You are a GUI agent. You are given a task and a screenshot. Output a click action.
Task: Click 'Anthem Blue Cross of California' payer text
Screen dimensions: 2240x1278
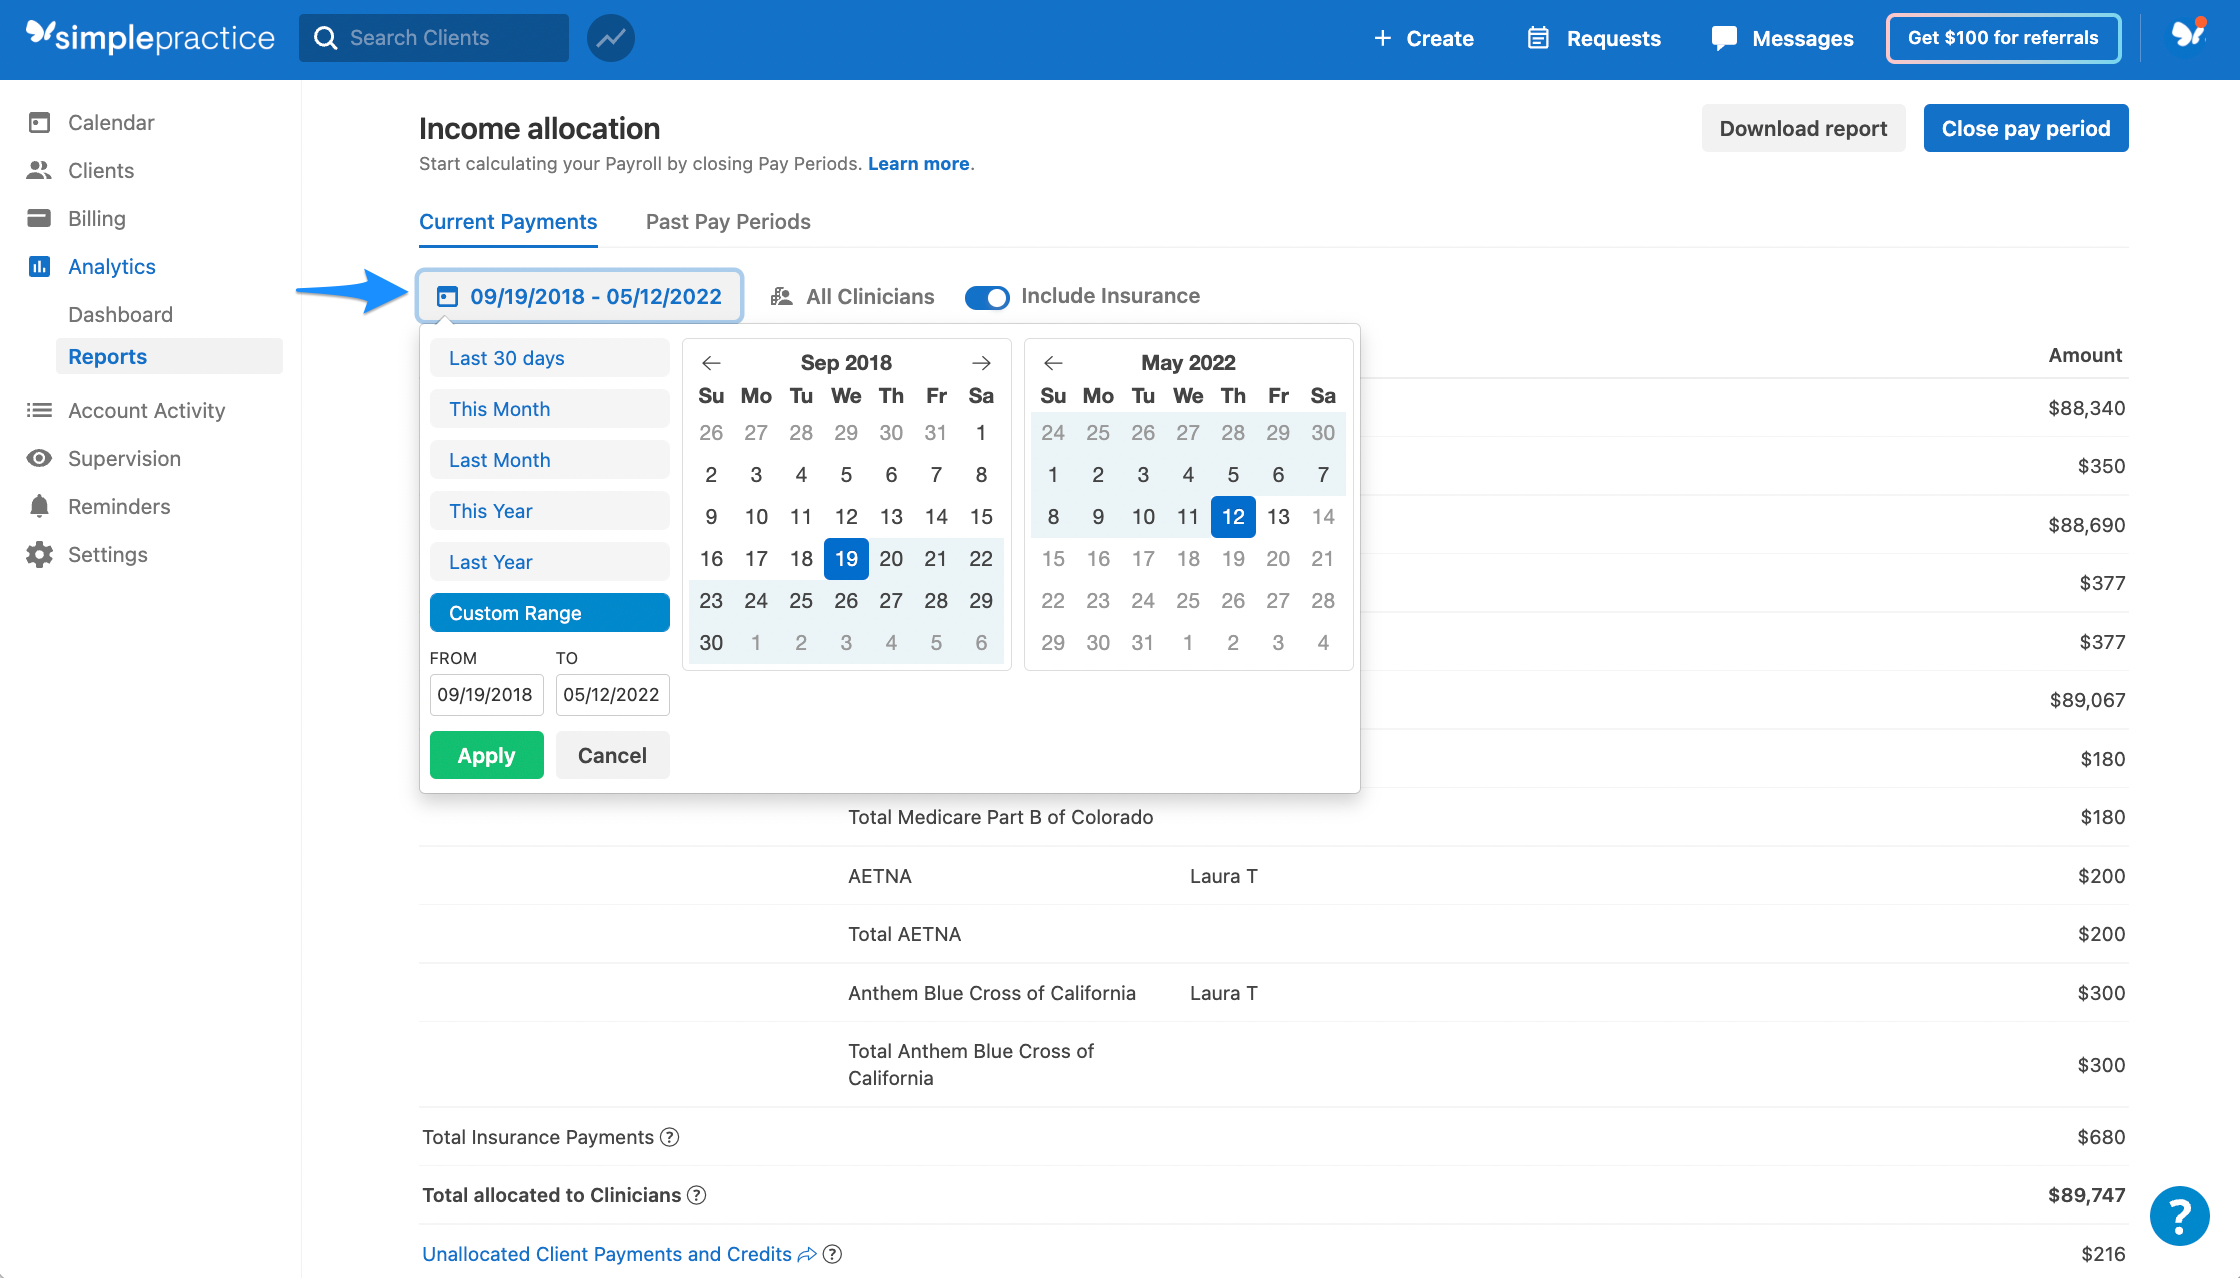(x=992, y=993)
